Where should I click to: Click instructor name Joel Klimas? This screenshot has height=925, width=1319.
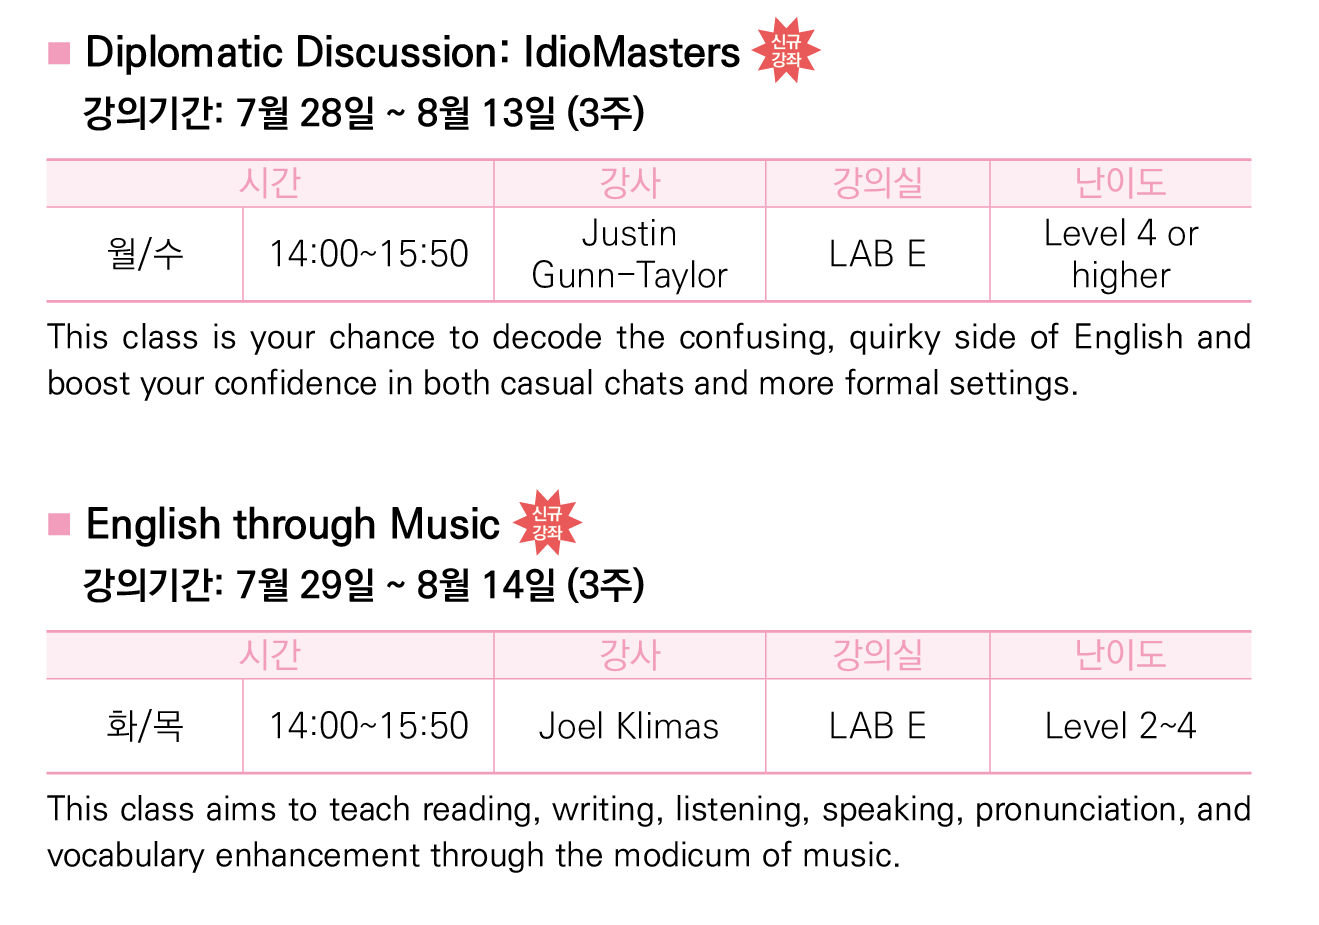click(629, 726)
